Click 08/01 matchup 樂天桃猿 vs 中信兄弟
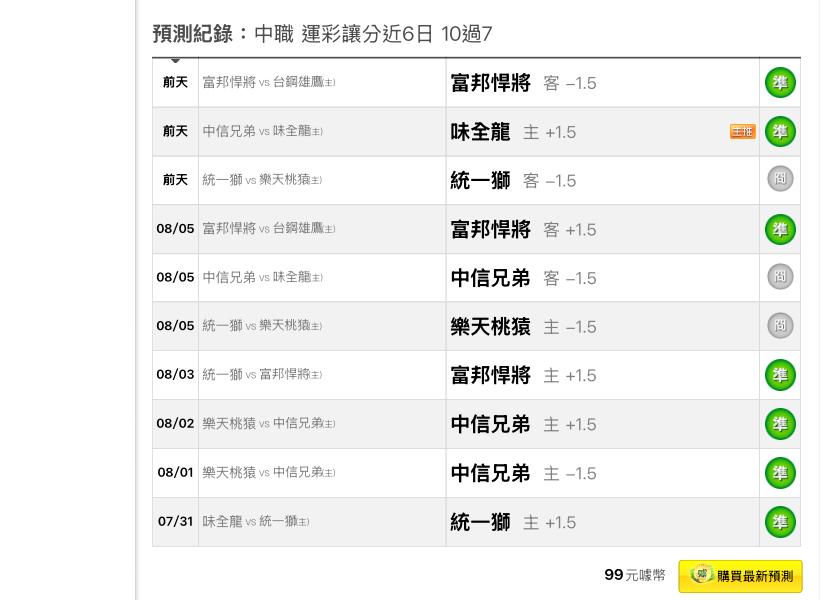Screen dimensions: 828x600 (x=269, y=472)
